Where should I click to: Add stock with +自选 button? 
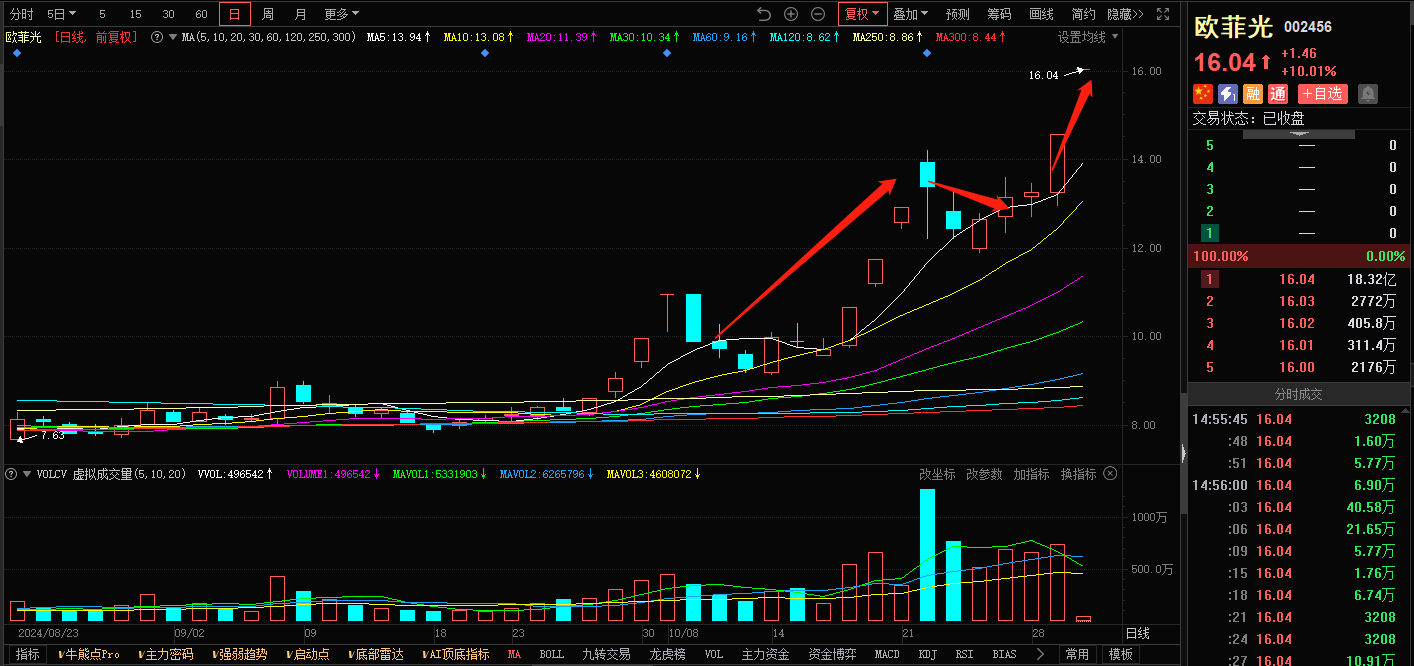(1323, 94)
